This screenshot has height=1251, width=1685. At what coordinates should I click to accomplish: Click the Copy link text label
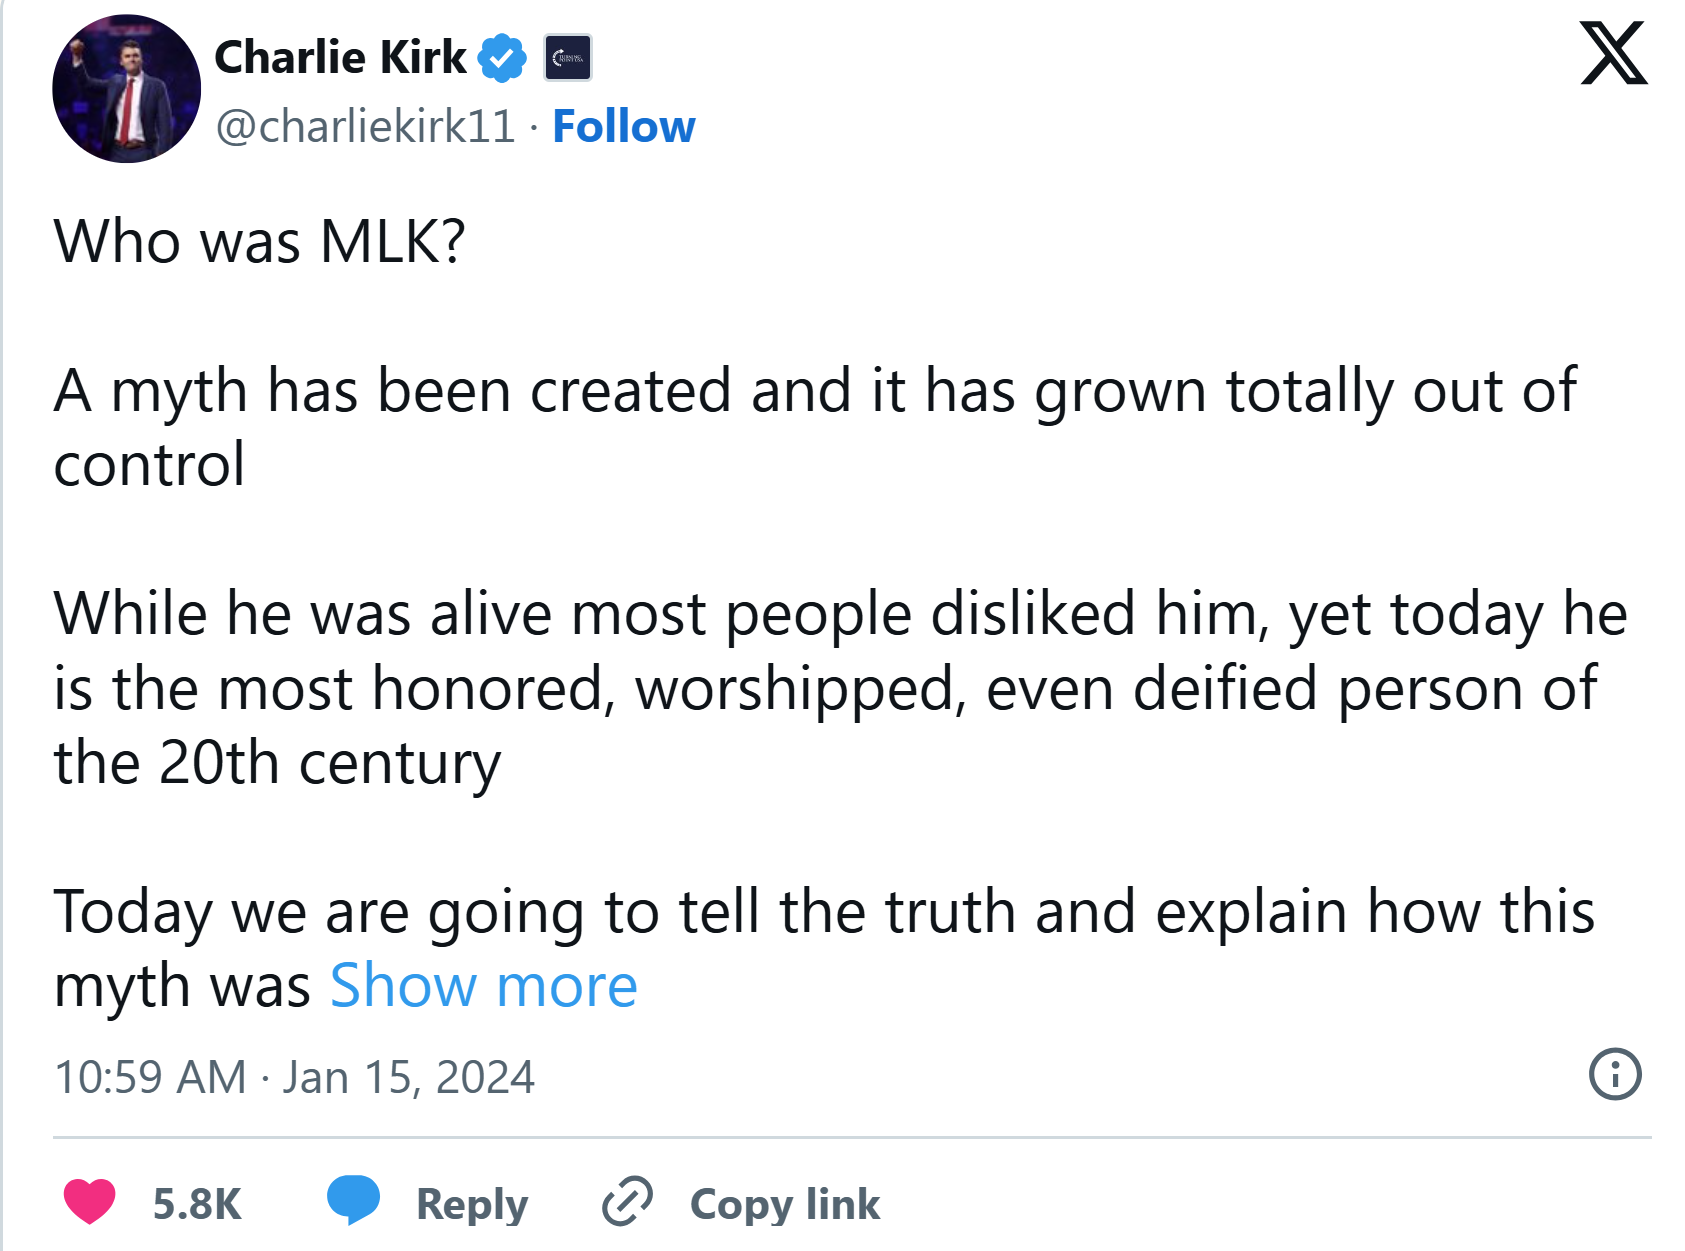(x=785, y=1204)
